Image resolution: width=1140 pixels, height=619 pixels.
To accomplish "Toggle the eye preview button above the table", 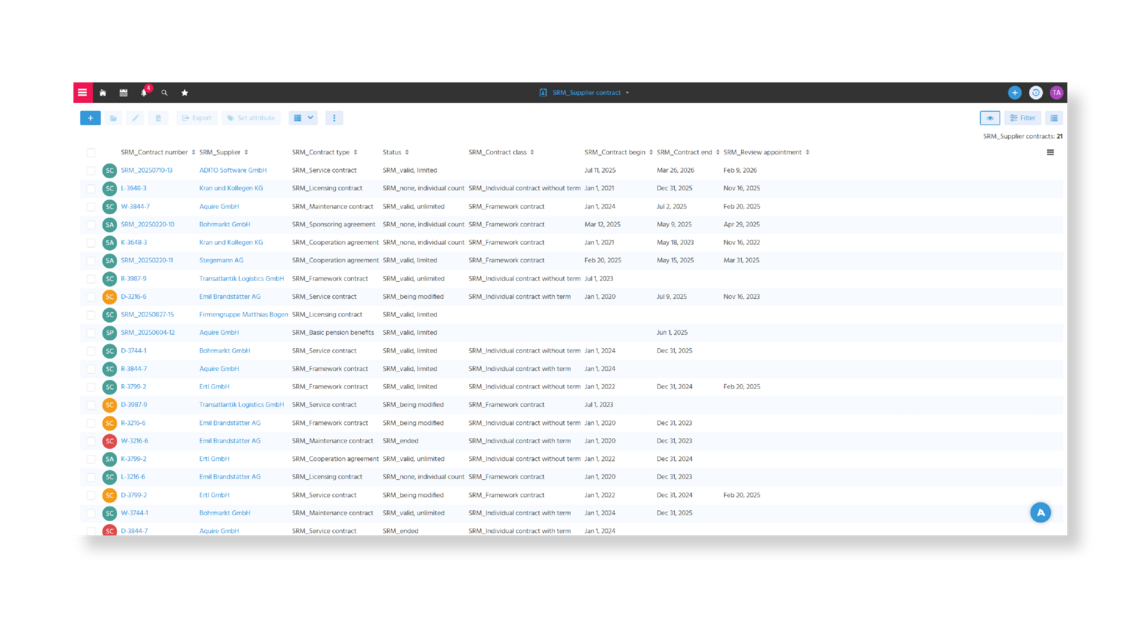I will point(989,117).
